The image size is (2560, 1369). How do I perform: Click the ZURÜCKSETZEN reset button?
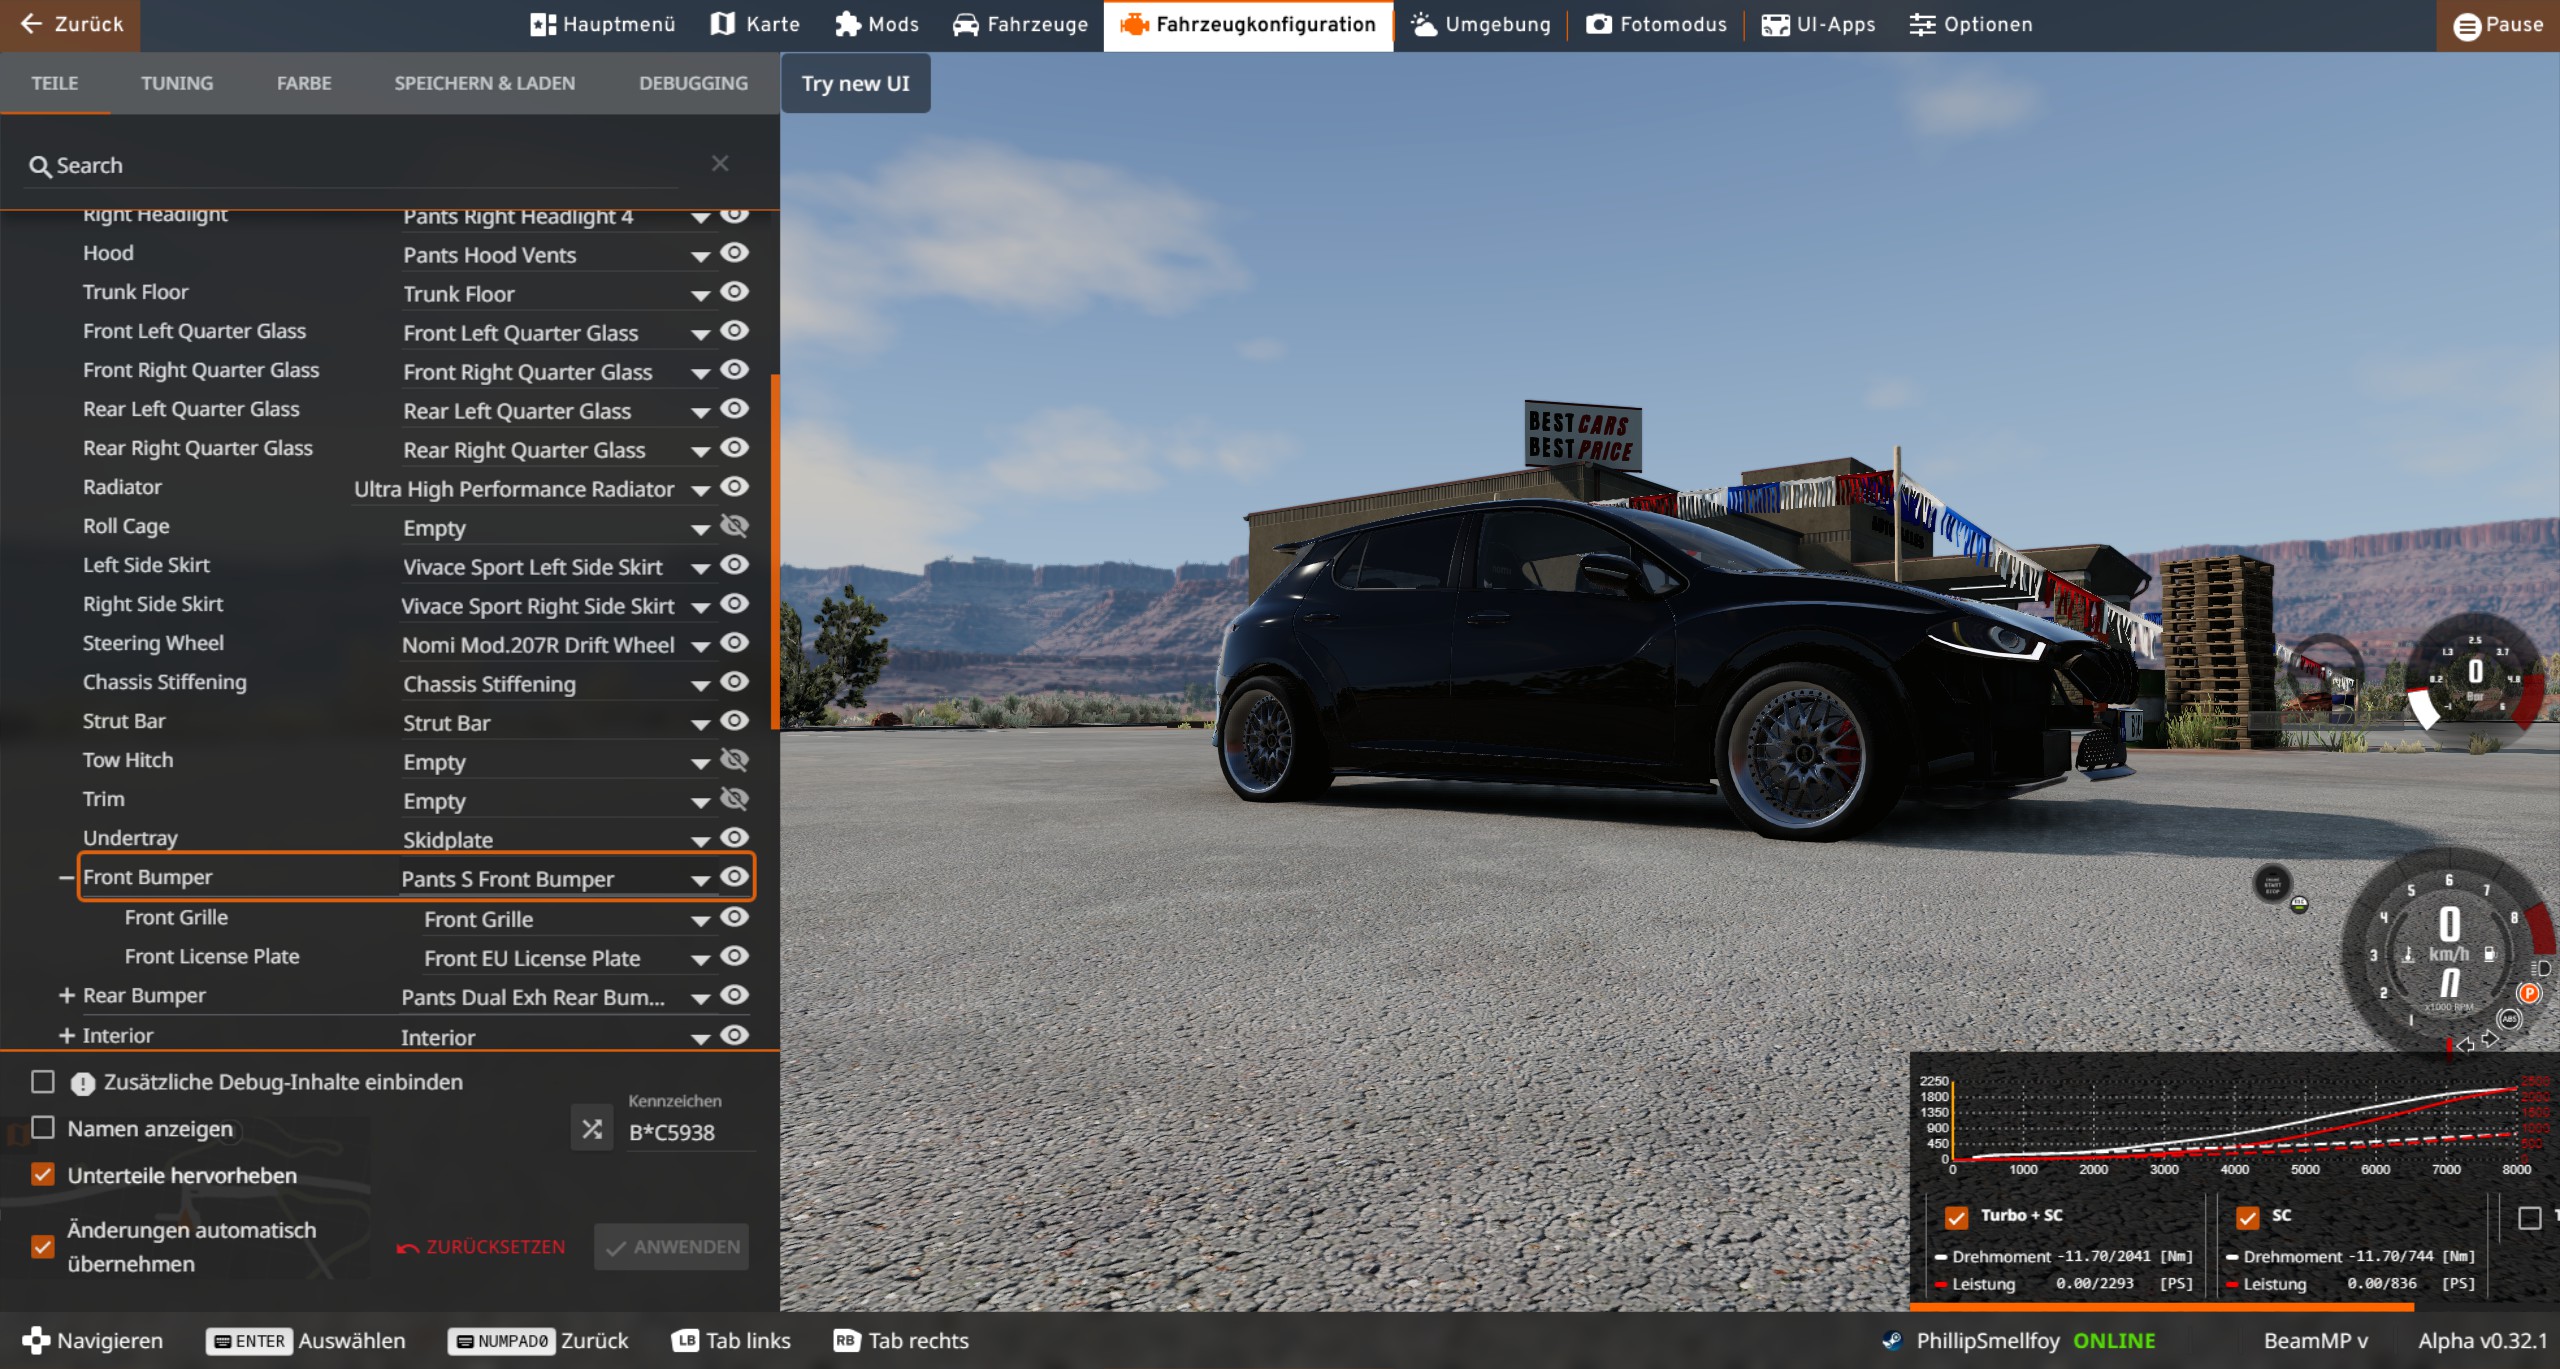pyautogui.click(x=481, y=1247)
